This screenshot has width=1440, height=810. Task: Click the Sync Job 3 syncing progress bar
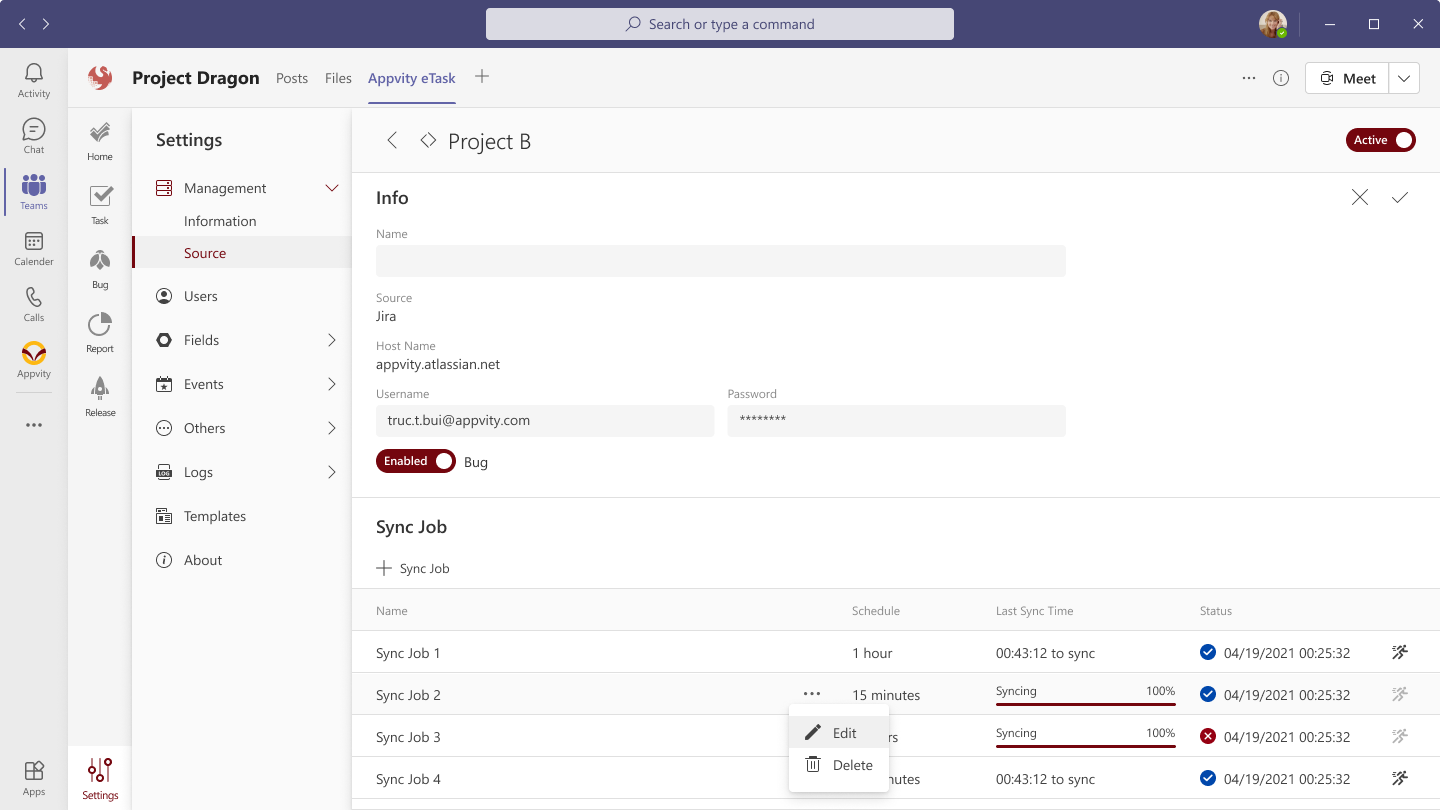click(x=1085, y=744)
